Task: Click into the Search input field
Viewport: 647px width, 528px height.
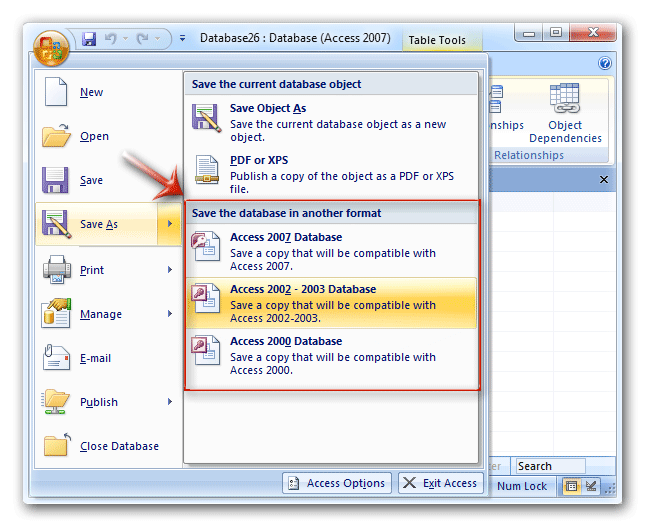Action: [549, 466]
